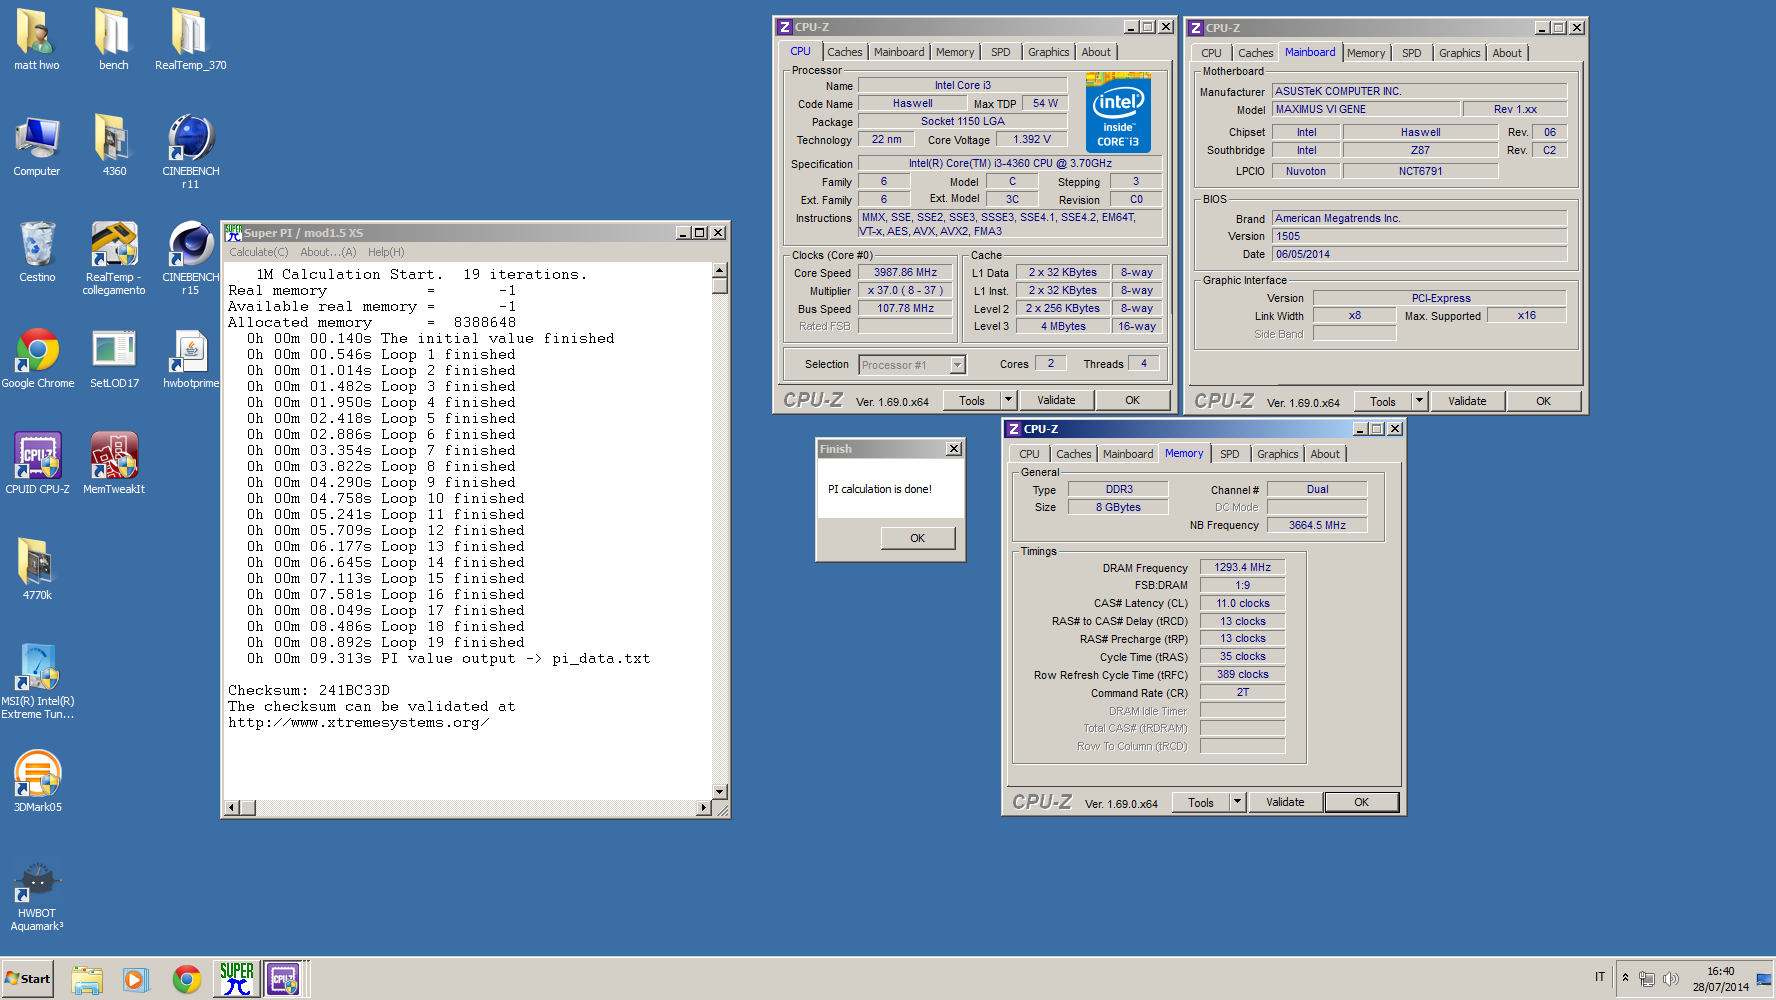Launch CINEBENCH r15 shortcut
The width and height of the screenshot is (1776, 1000).
(190, 258)
